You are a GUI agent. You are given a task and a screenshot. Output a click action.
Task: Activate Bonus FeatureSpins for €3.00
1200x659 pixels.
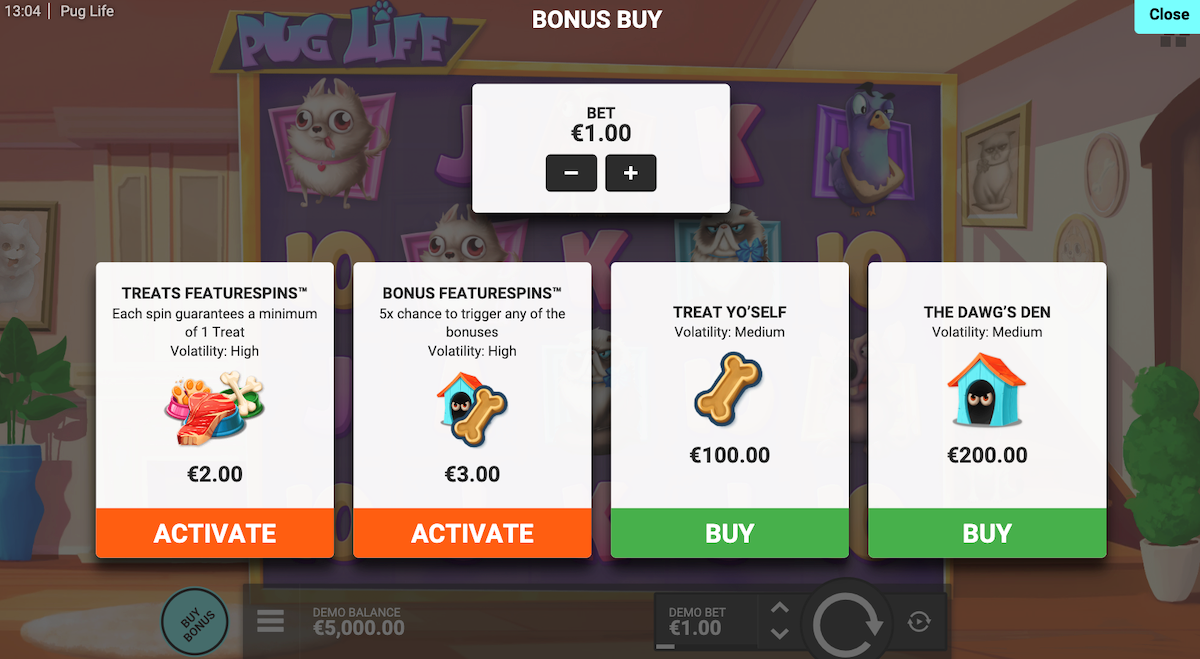pyautogui.click(x=472, y=533)
